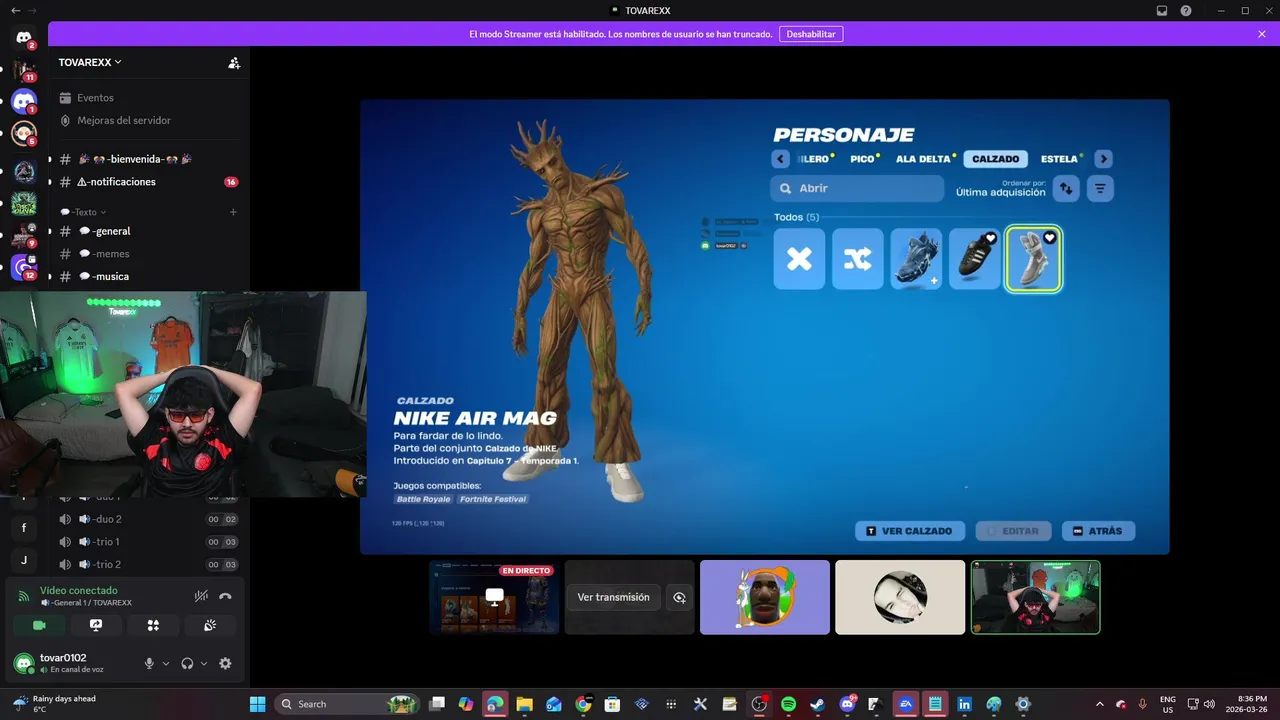
Task: Open Discord user settings gear
Action: coord(225,663)
